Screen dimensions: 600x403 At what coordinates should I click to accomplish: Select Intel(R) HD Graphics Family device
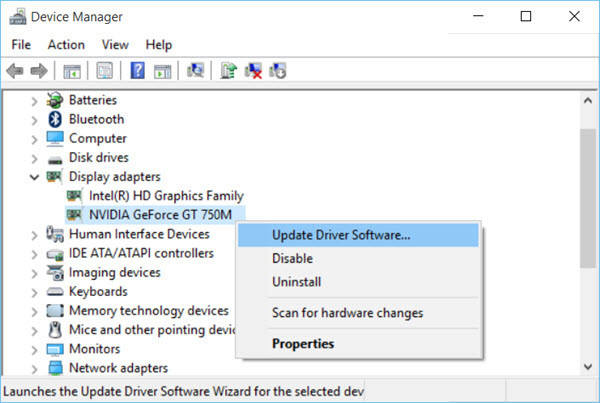click(x=166, y=196)
